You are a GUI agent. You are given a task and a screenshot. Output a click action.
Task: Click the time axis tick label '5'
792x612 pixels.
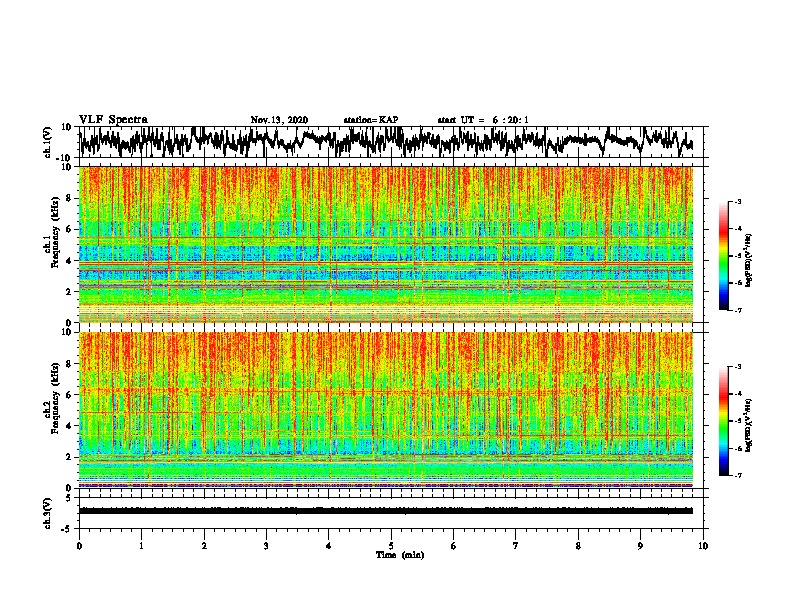[x=391, y=546]
